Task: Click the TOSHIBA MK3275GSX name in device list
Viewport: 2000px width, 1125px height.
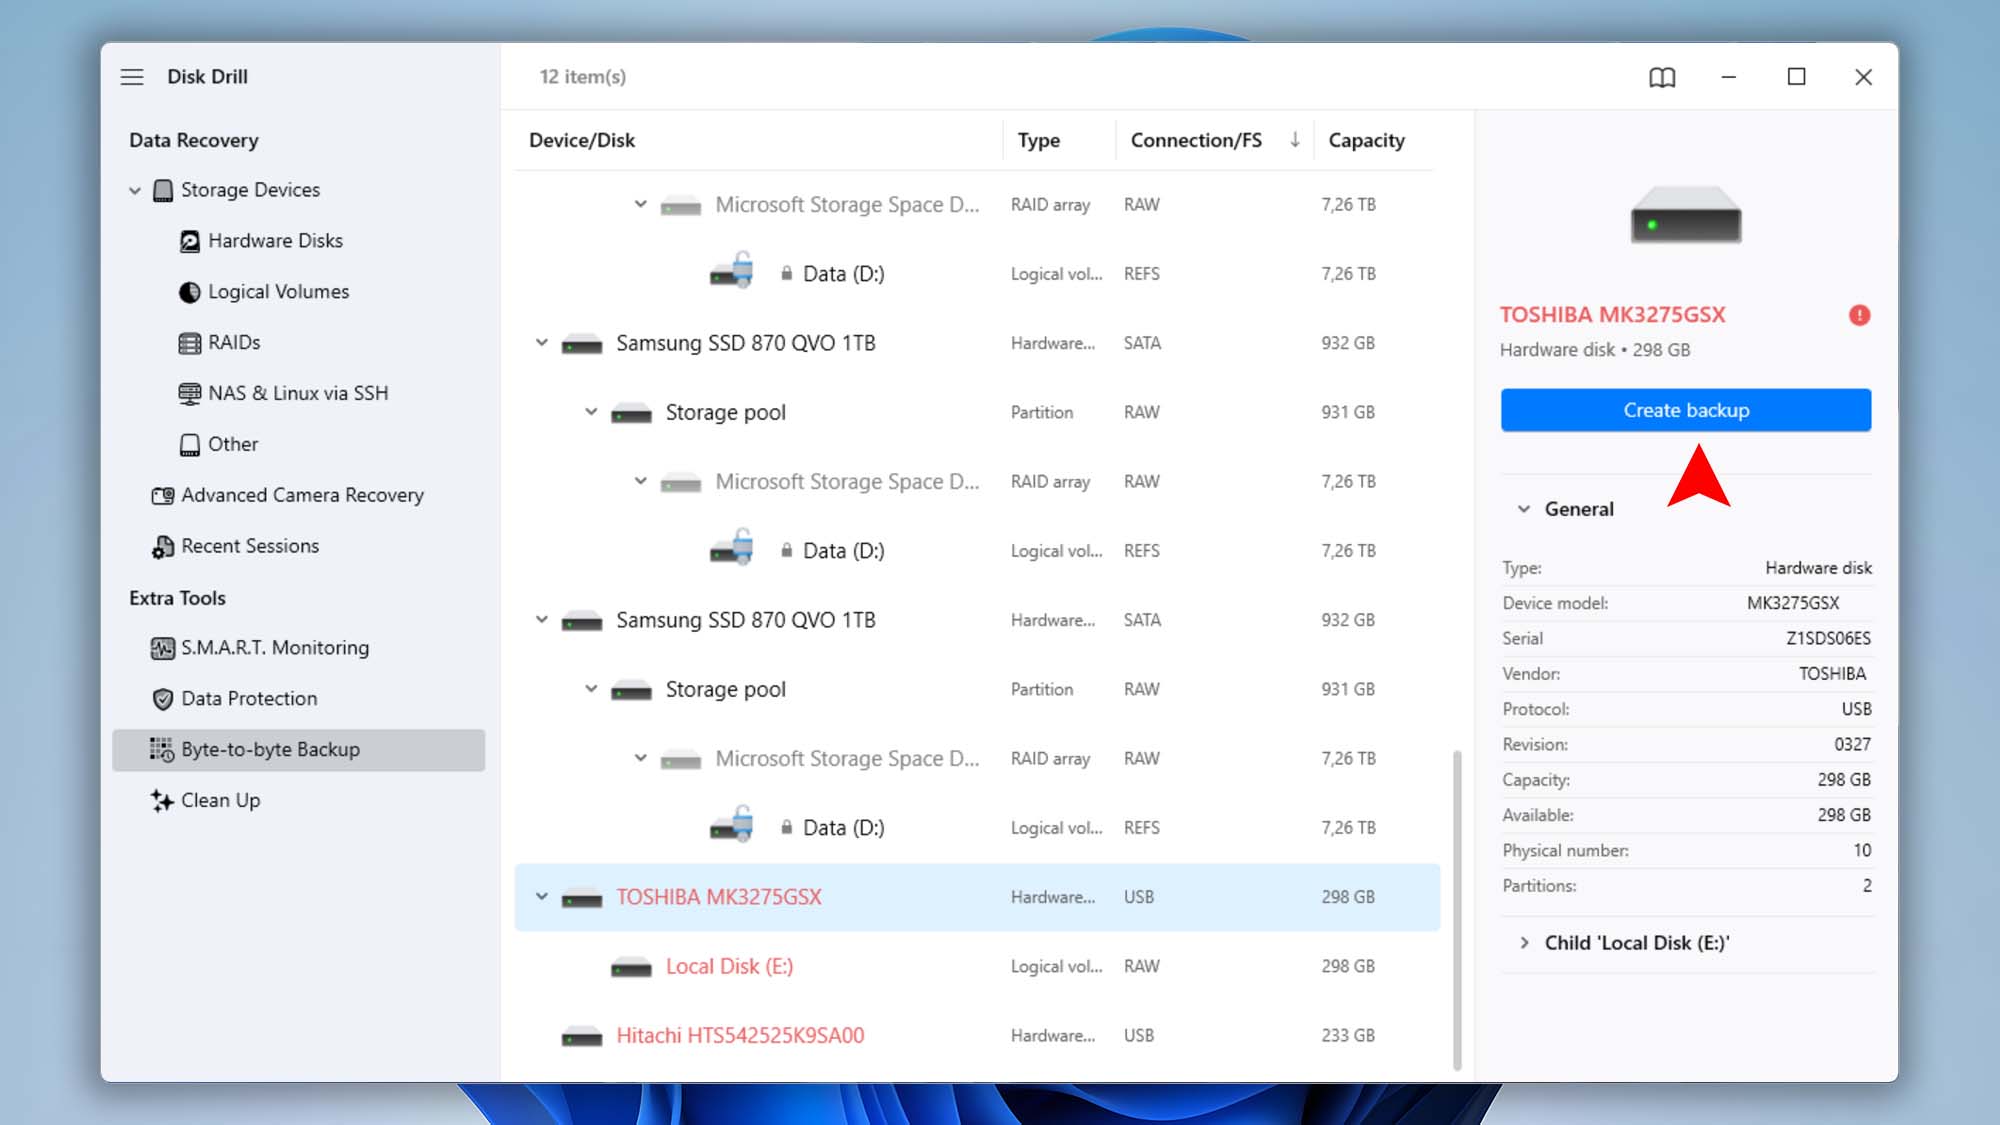Action: click(719, 898)
